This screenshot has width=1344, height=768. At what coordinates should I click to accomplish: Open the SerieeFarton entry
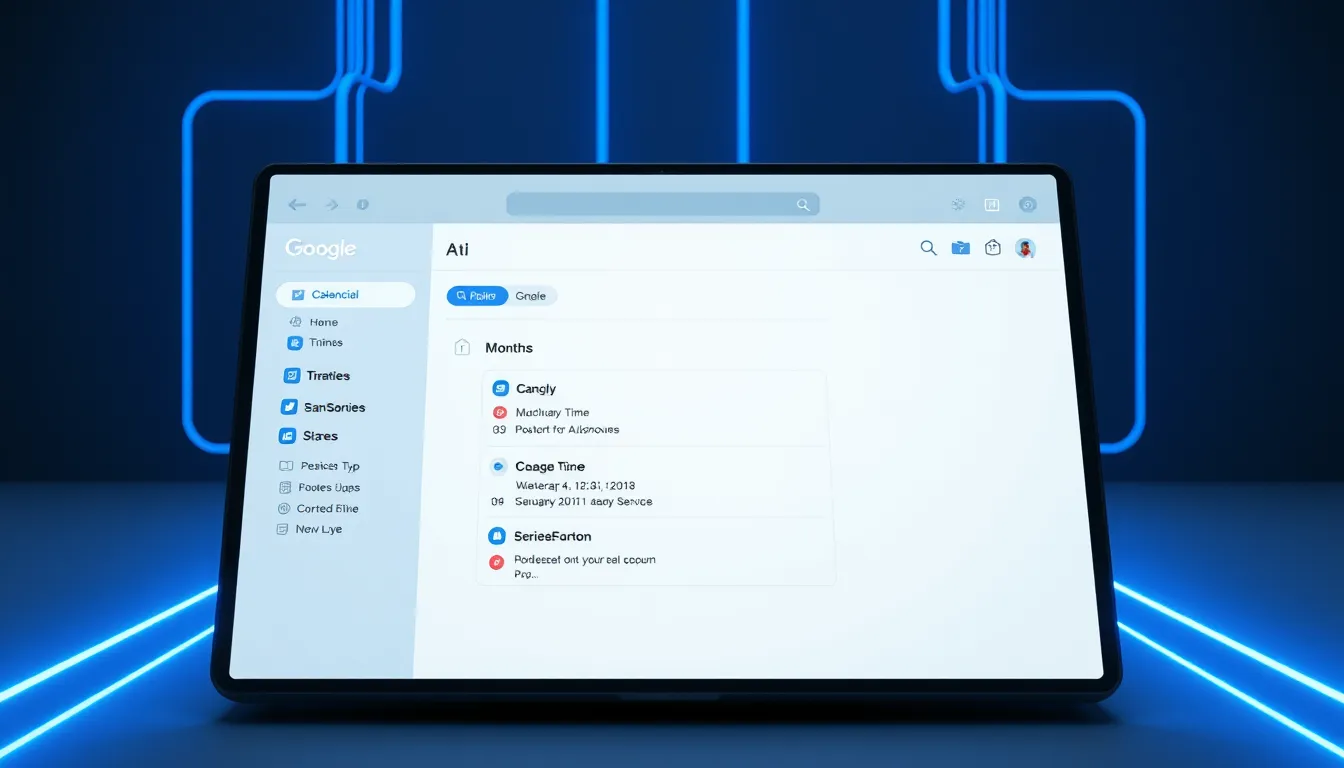pos(552,537)
